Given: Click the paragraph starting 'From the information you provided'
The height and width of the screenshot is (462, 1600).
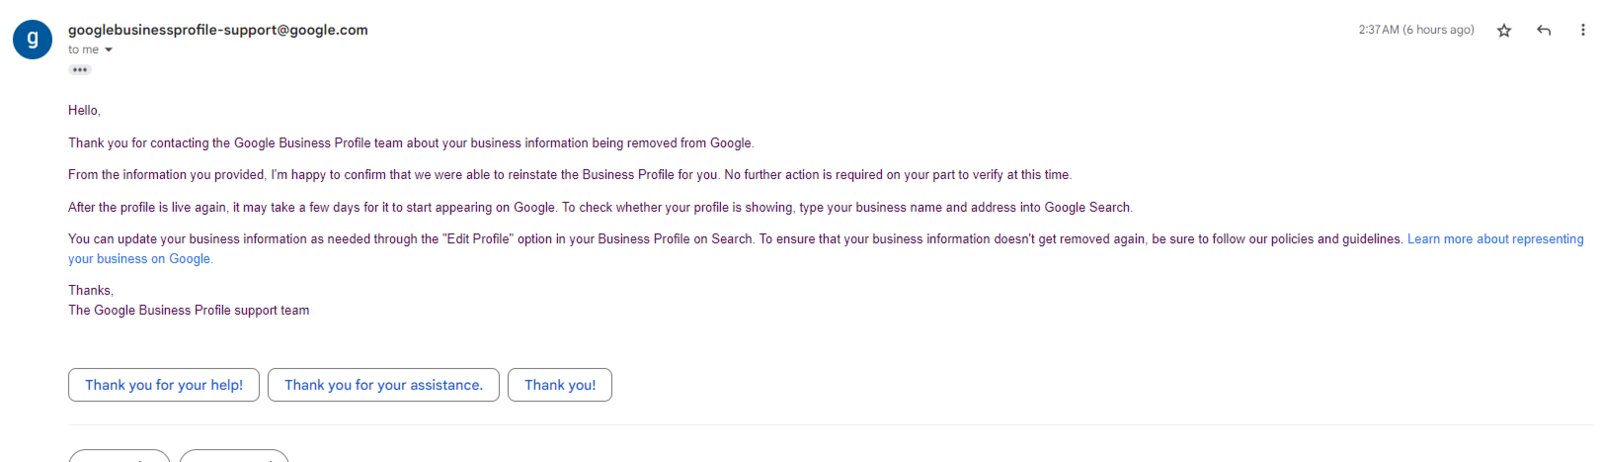Looking at the screenshot, I should (x=570, y=174).
